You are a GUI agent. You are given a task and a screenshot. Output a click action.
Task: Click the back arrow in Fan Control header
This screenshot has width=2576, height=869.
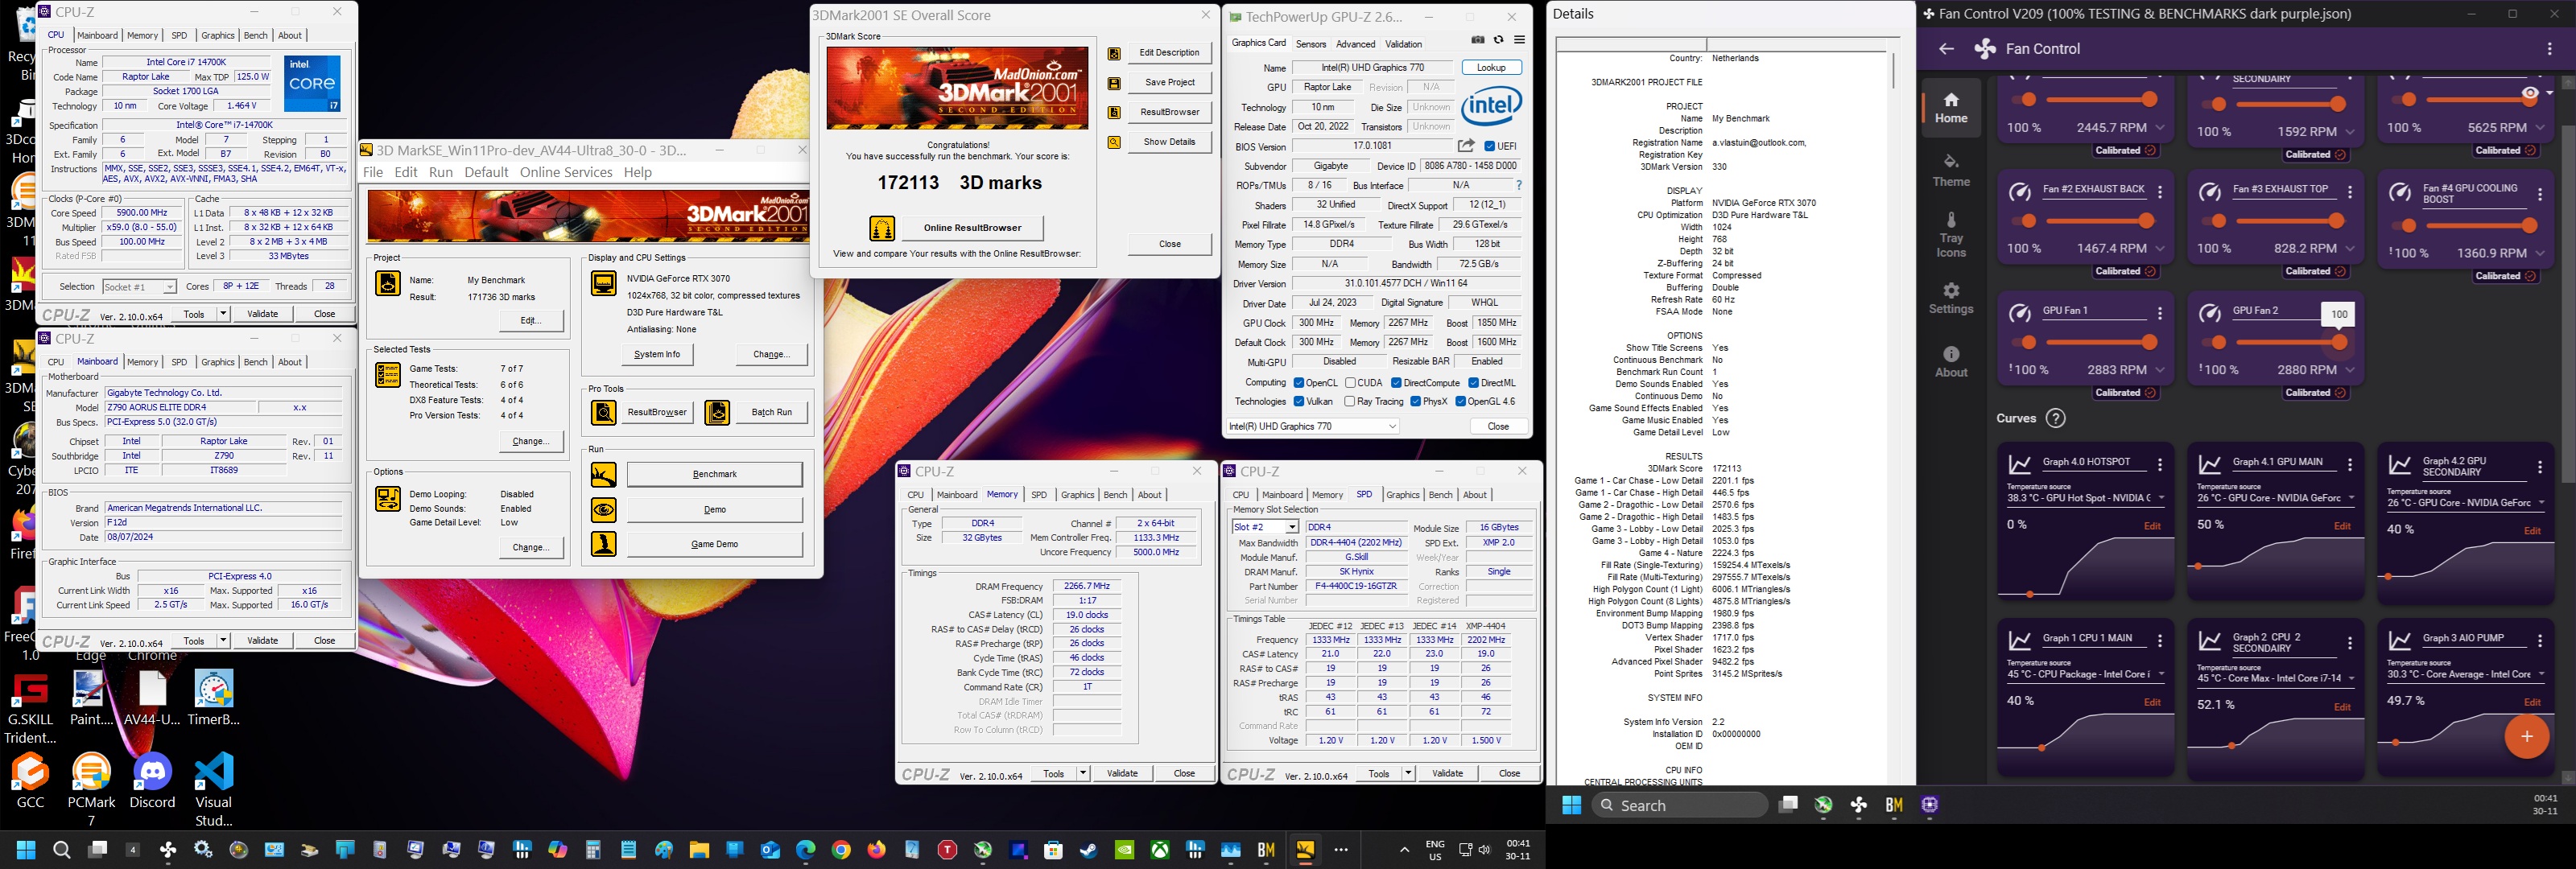[1946, 49]
